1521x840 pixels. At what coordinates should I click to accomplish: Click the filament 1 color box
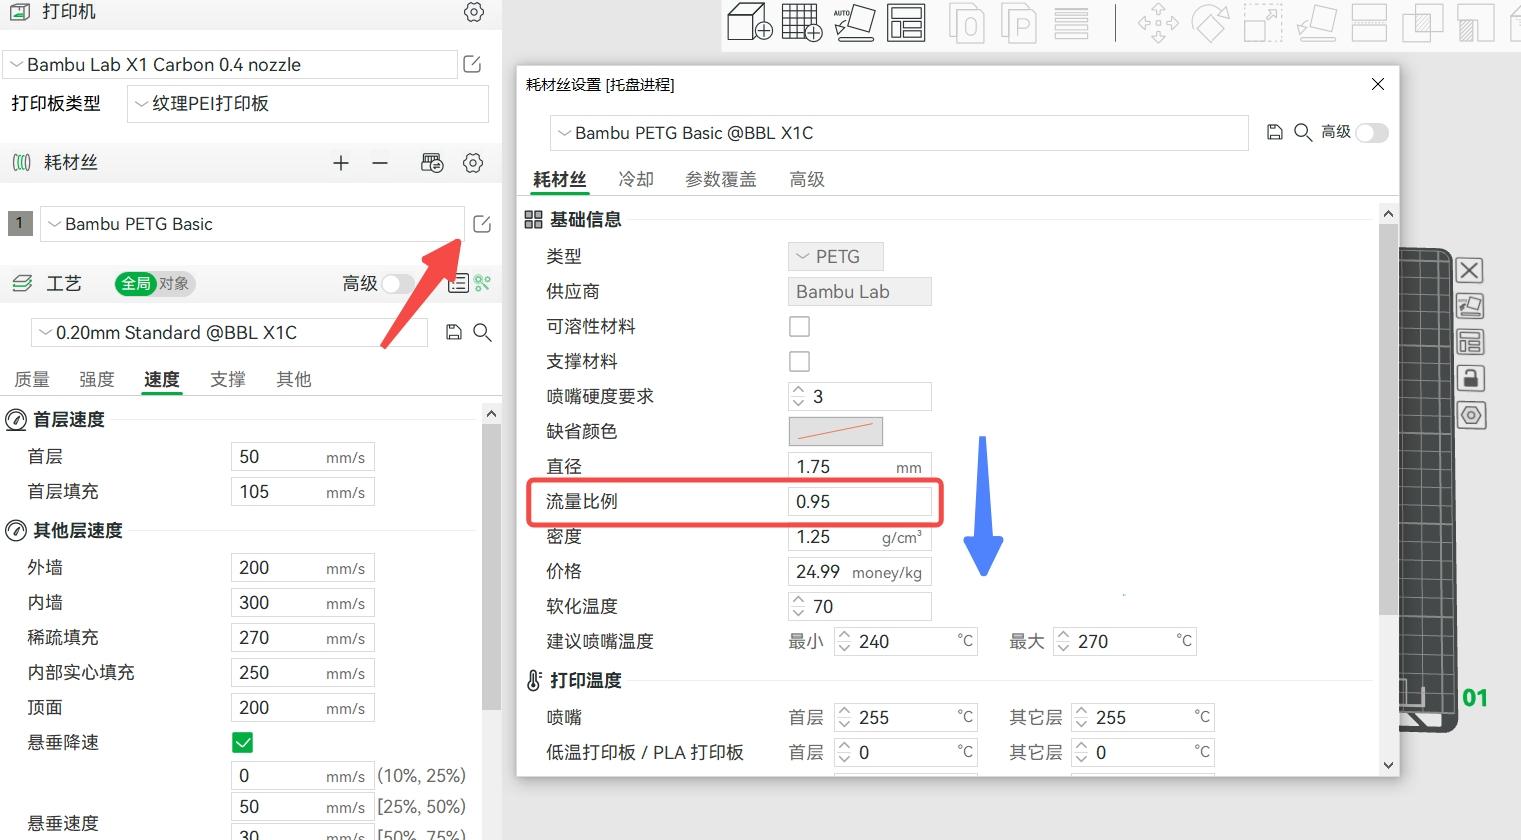tap(19, 223)
